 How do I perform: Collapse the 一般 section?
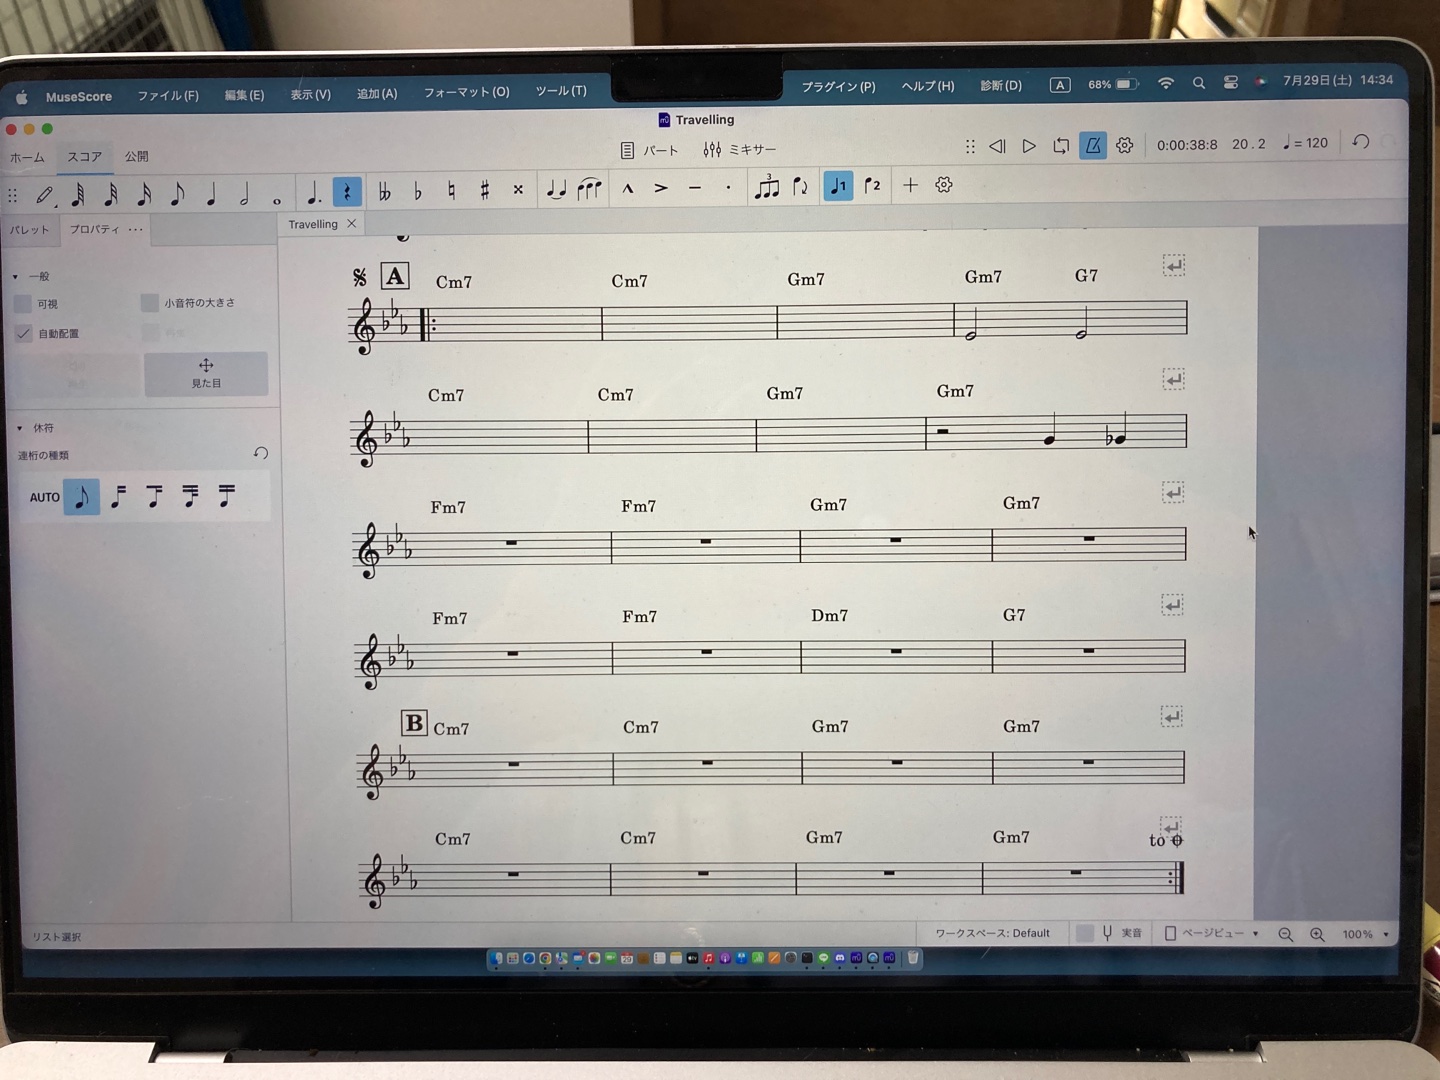click(16, 277)
